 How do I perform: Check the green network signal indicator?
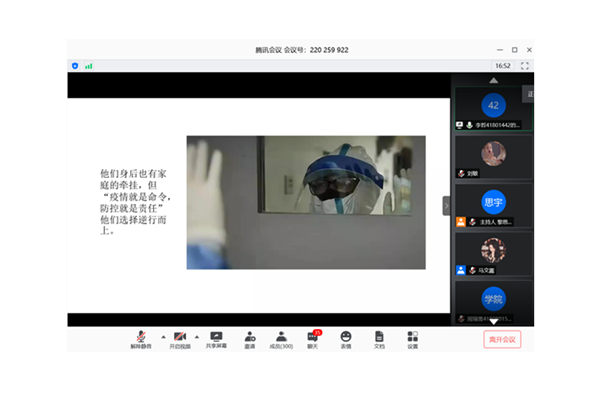point(88,66)
